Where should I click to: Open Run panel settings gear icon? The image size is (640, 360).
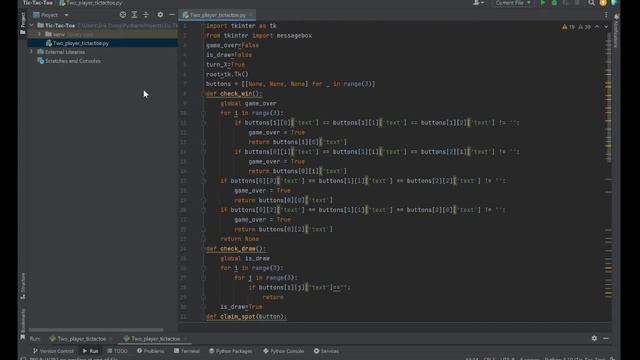point(594,338)
